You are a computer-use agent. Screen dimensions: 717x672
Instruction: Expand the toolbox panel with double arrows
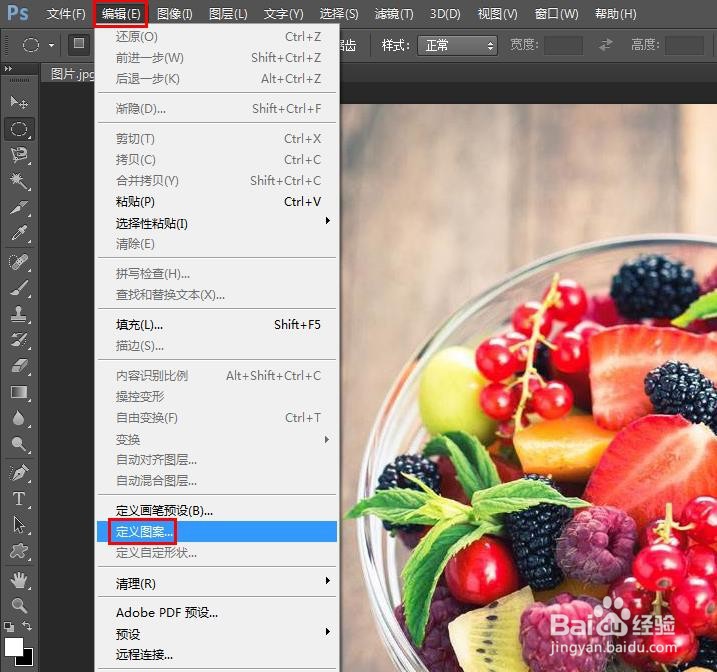(x=8, y=69)
